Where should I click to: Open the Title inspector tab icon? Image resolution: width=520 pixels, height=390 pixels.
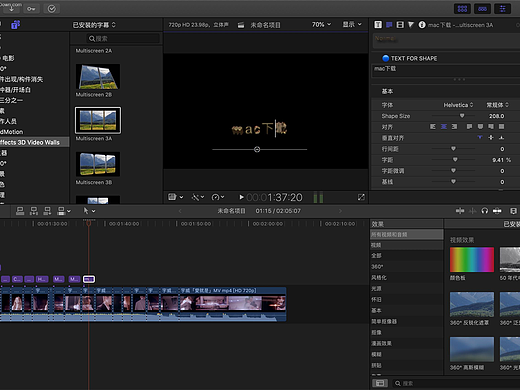pos(389,25)
